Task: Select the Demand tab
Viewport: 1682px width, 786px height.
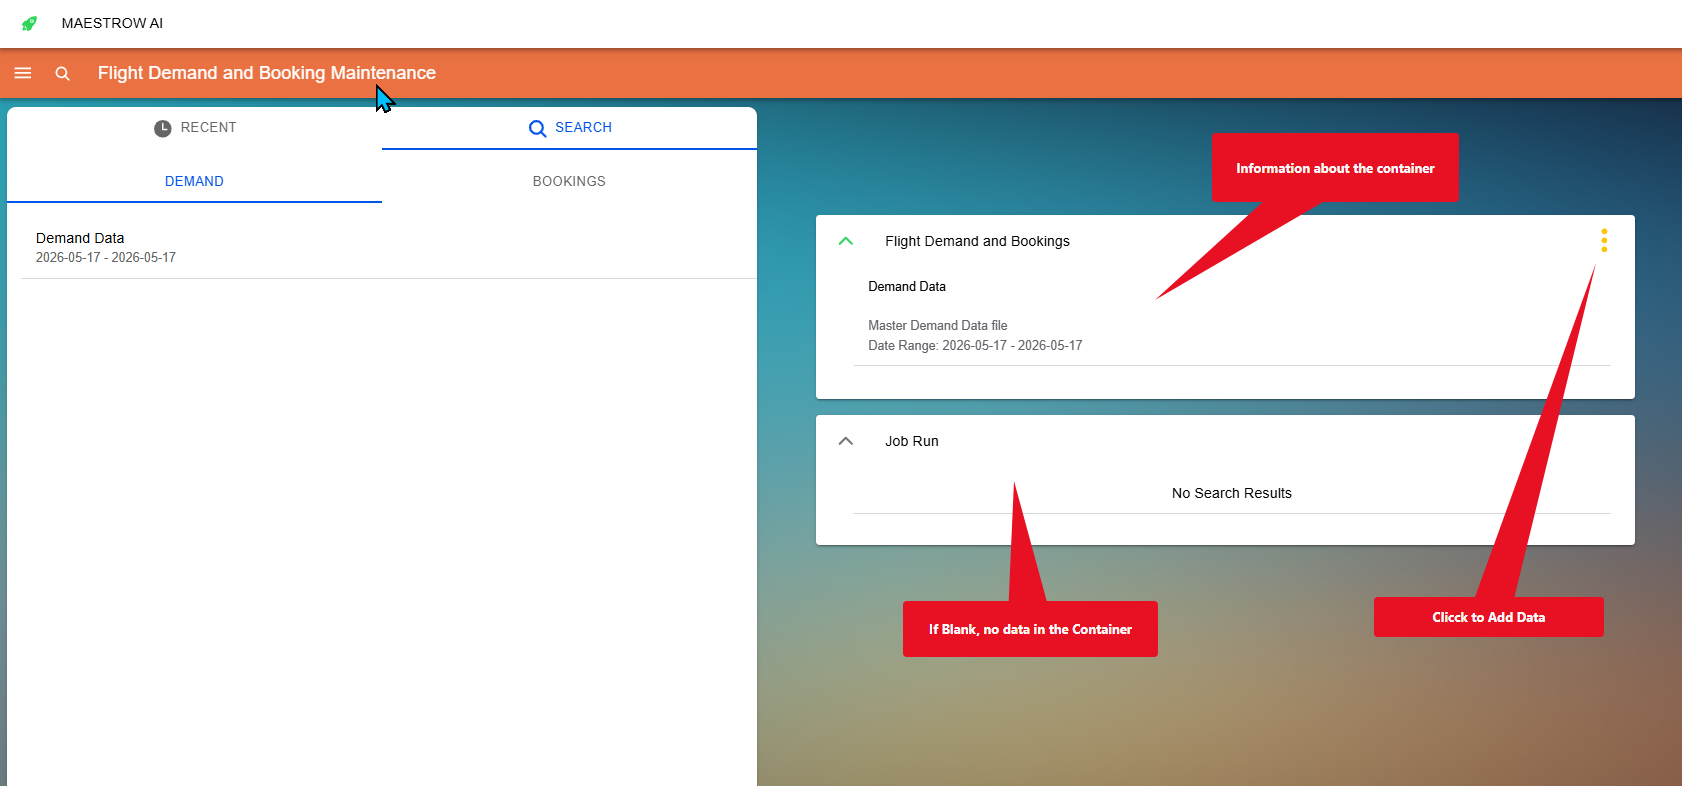Action: (195, 181)
